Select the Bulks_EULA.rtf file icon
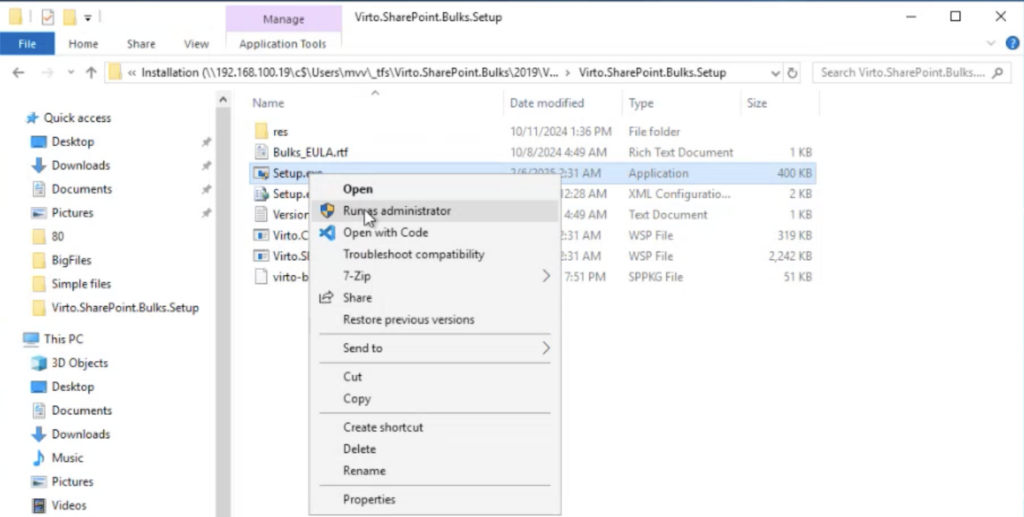 [261, 152]
